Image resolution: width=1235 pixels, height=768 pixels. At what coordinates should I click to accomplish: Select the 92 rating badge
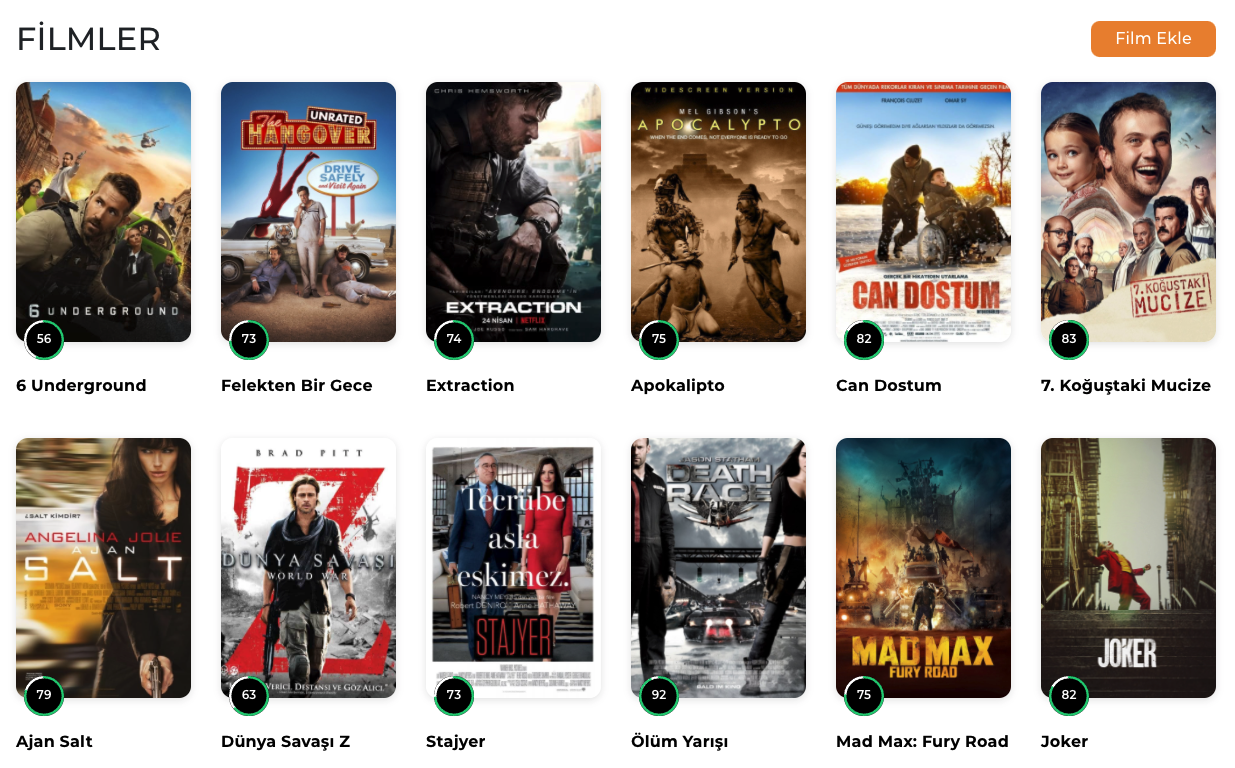[659, 695]
